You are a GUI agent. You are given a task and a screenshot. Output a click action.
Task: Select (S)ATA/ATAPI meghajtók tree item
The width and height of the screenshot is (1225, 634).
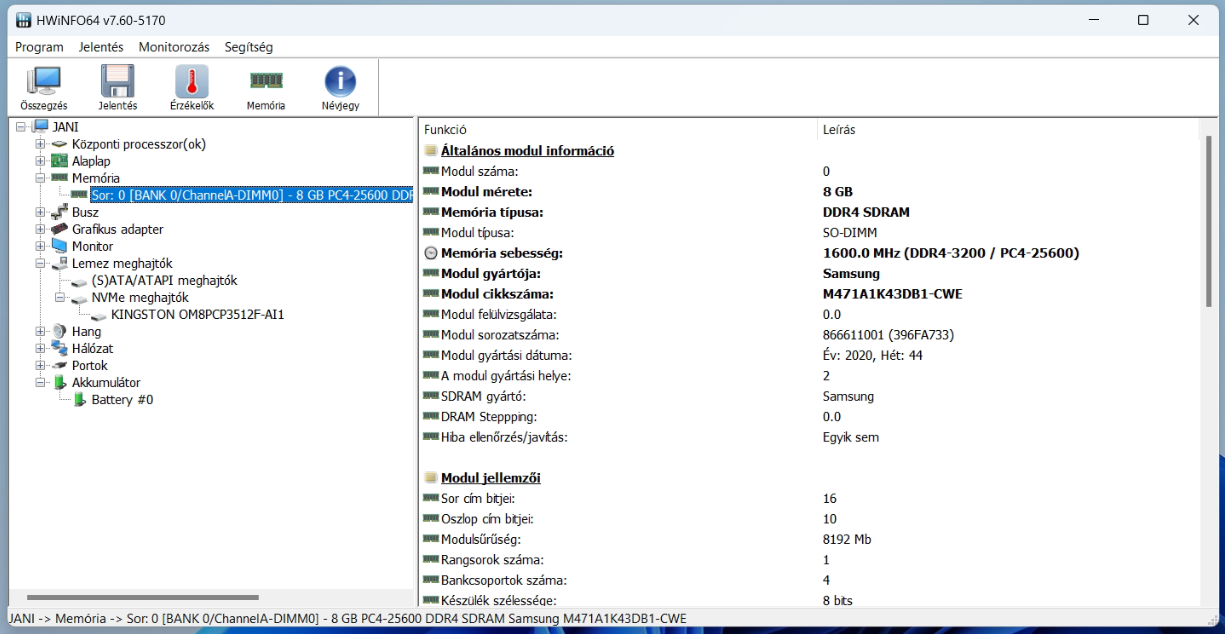click(x=164, y=280)
